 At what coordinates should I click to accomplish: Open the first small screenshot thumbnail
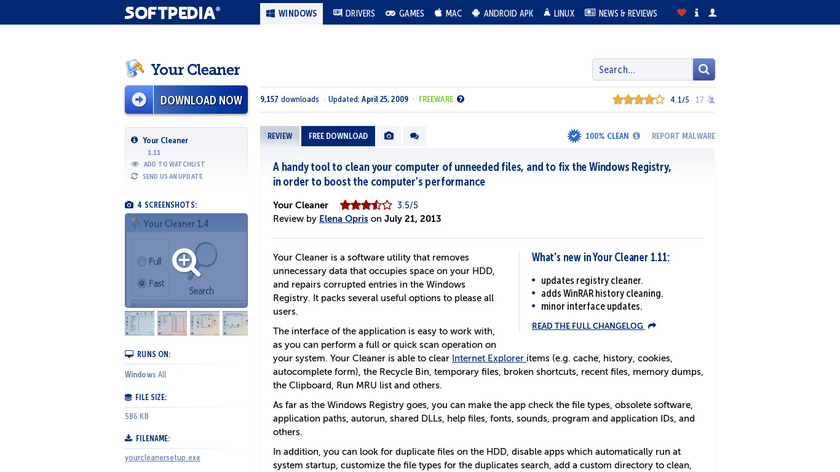[139, 323]
